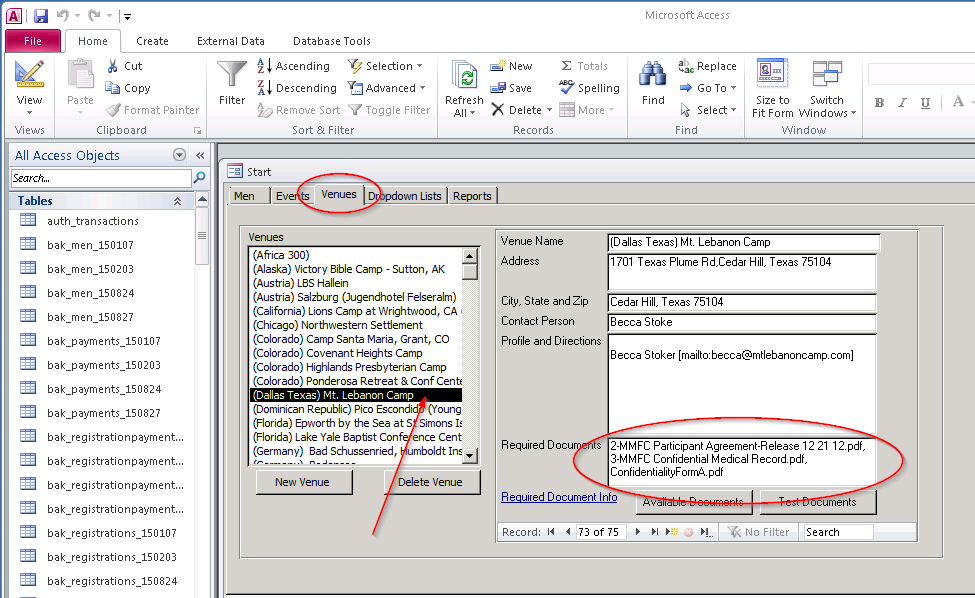Image resolution: width=975 pixels, height=598 pixels.
Task: Open the Switch Windows dropdown
Action: pos(827,88)
